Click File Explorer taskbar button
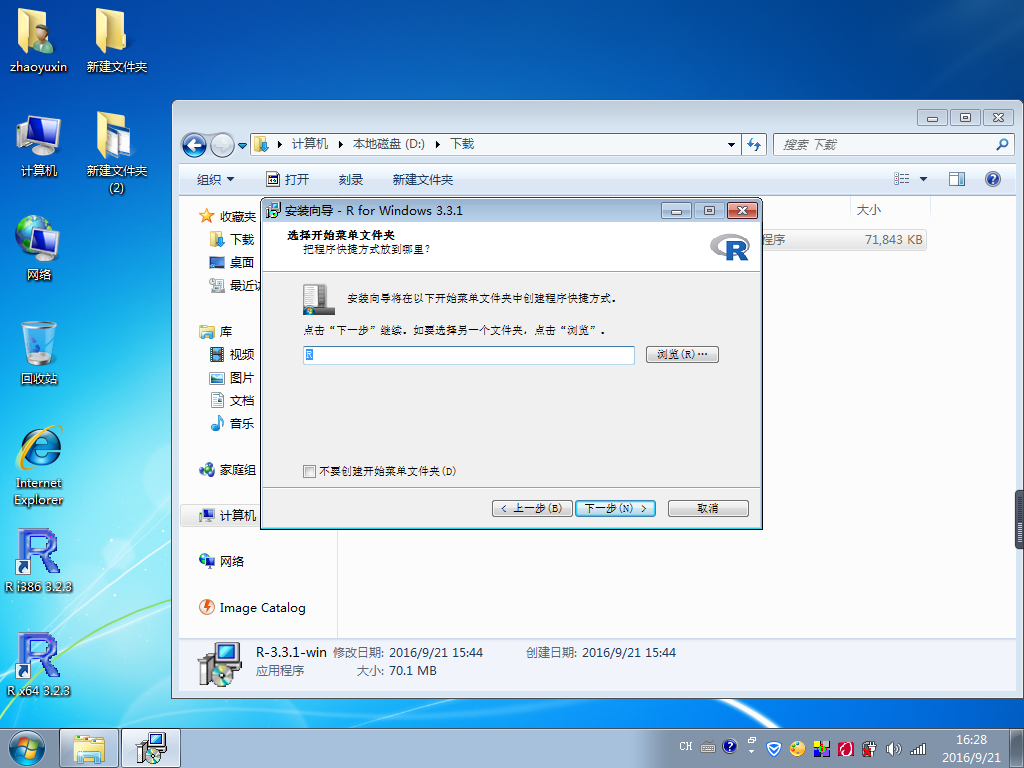The image size is (1024, 768). (x=89, y=748)
